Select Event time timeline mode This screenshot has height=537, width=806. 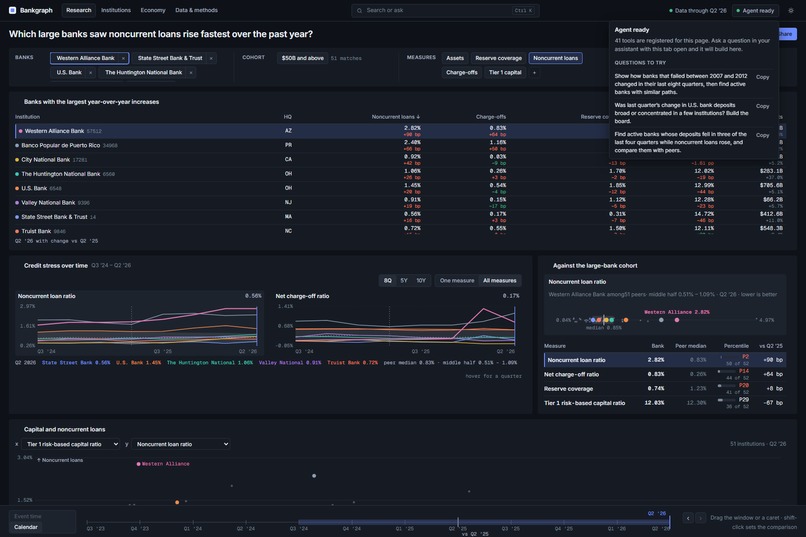click(x=28, y=516)
